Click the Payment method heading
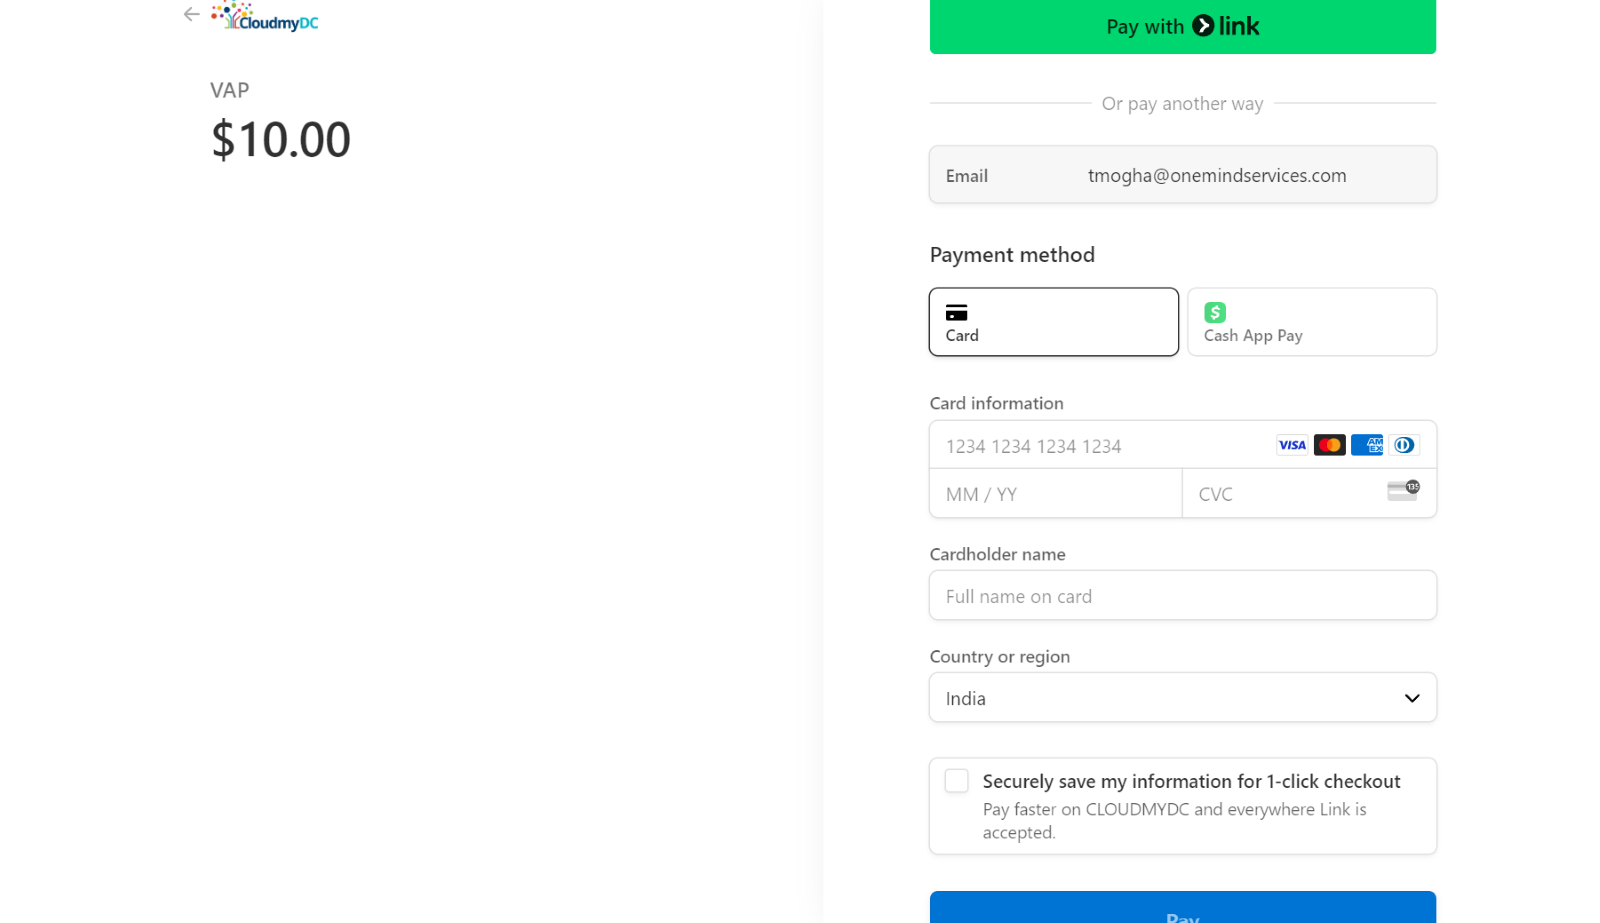 click(1012, 255)
